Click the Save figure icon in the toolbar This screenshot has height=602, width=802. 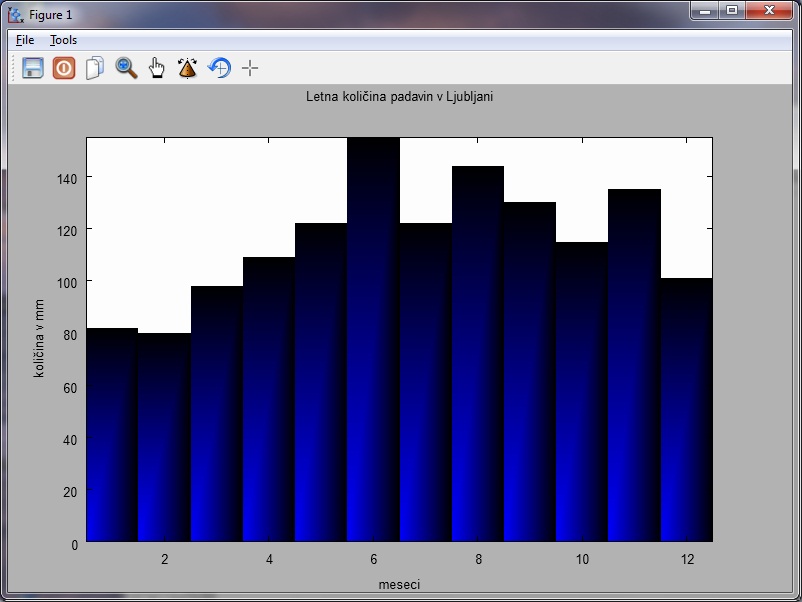[x=33, y=68]
